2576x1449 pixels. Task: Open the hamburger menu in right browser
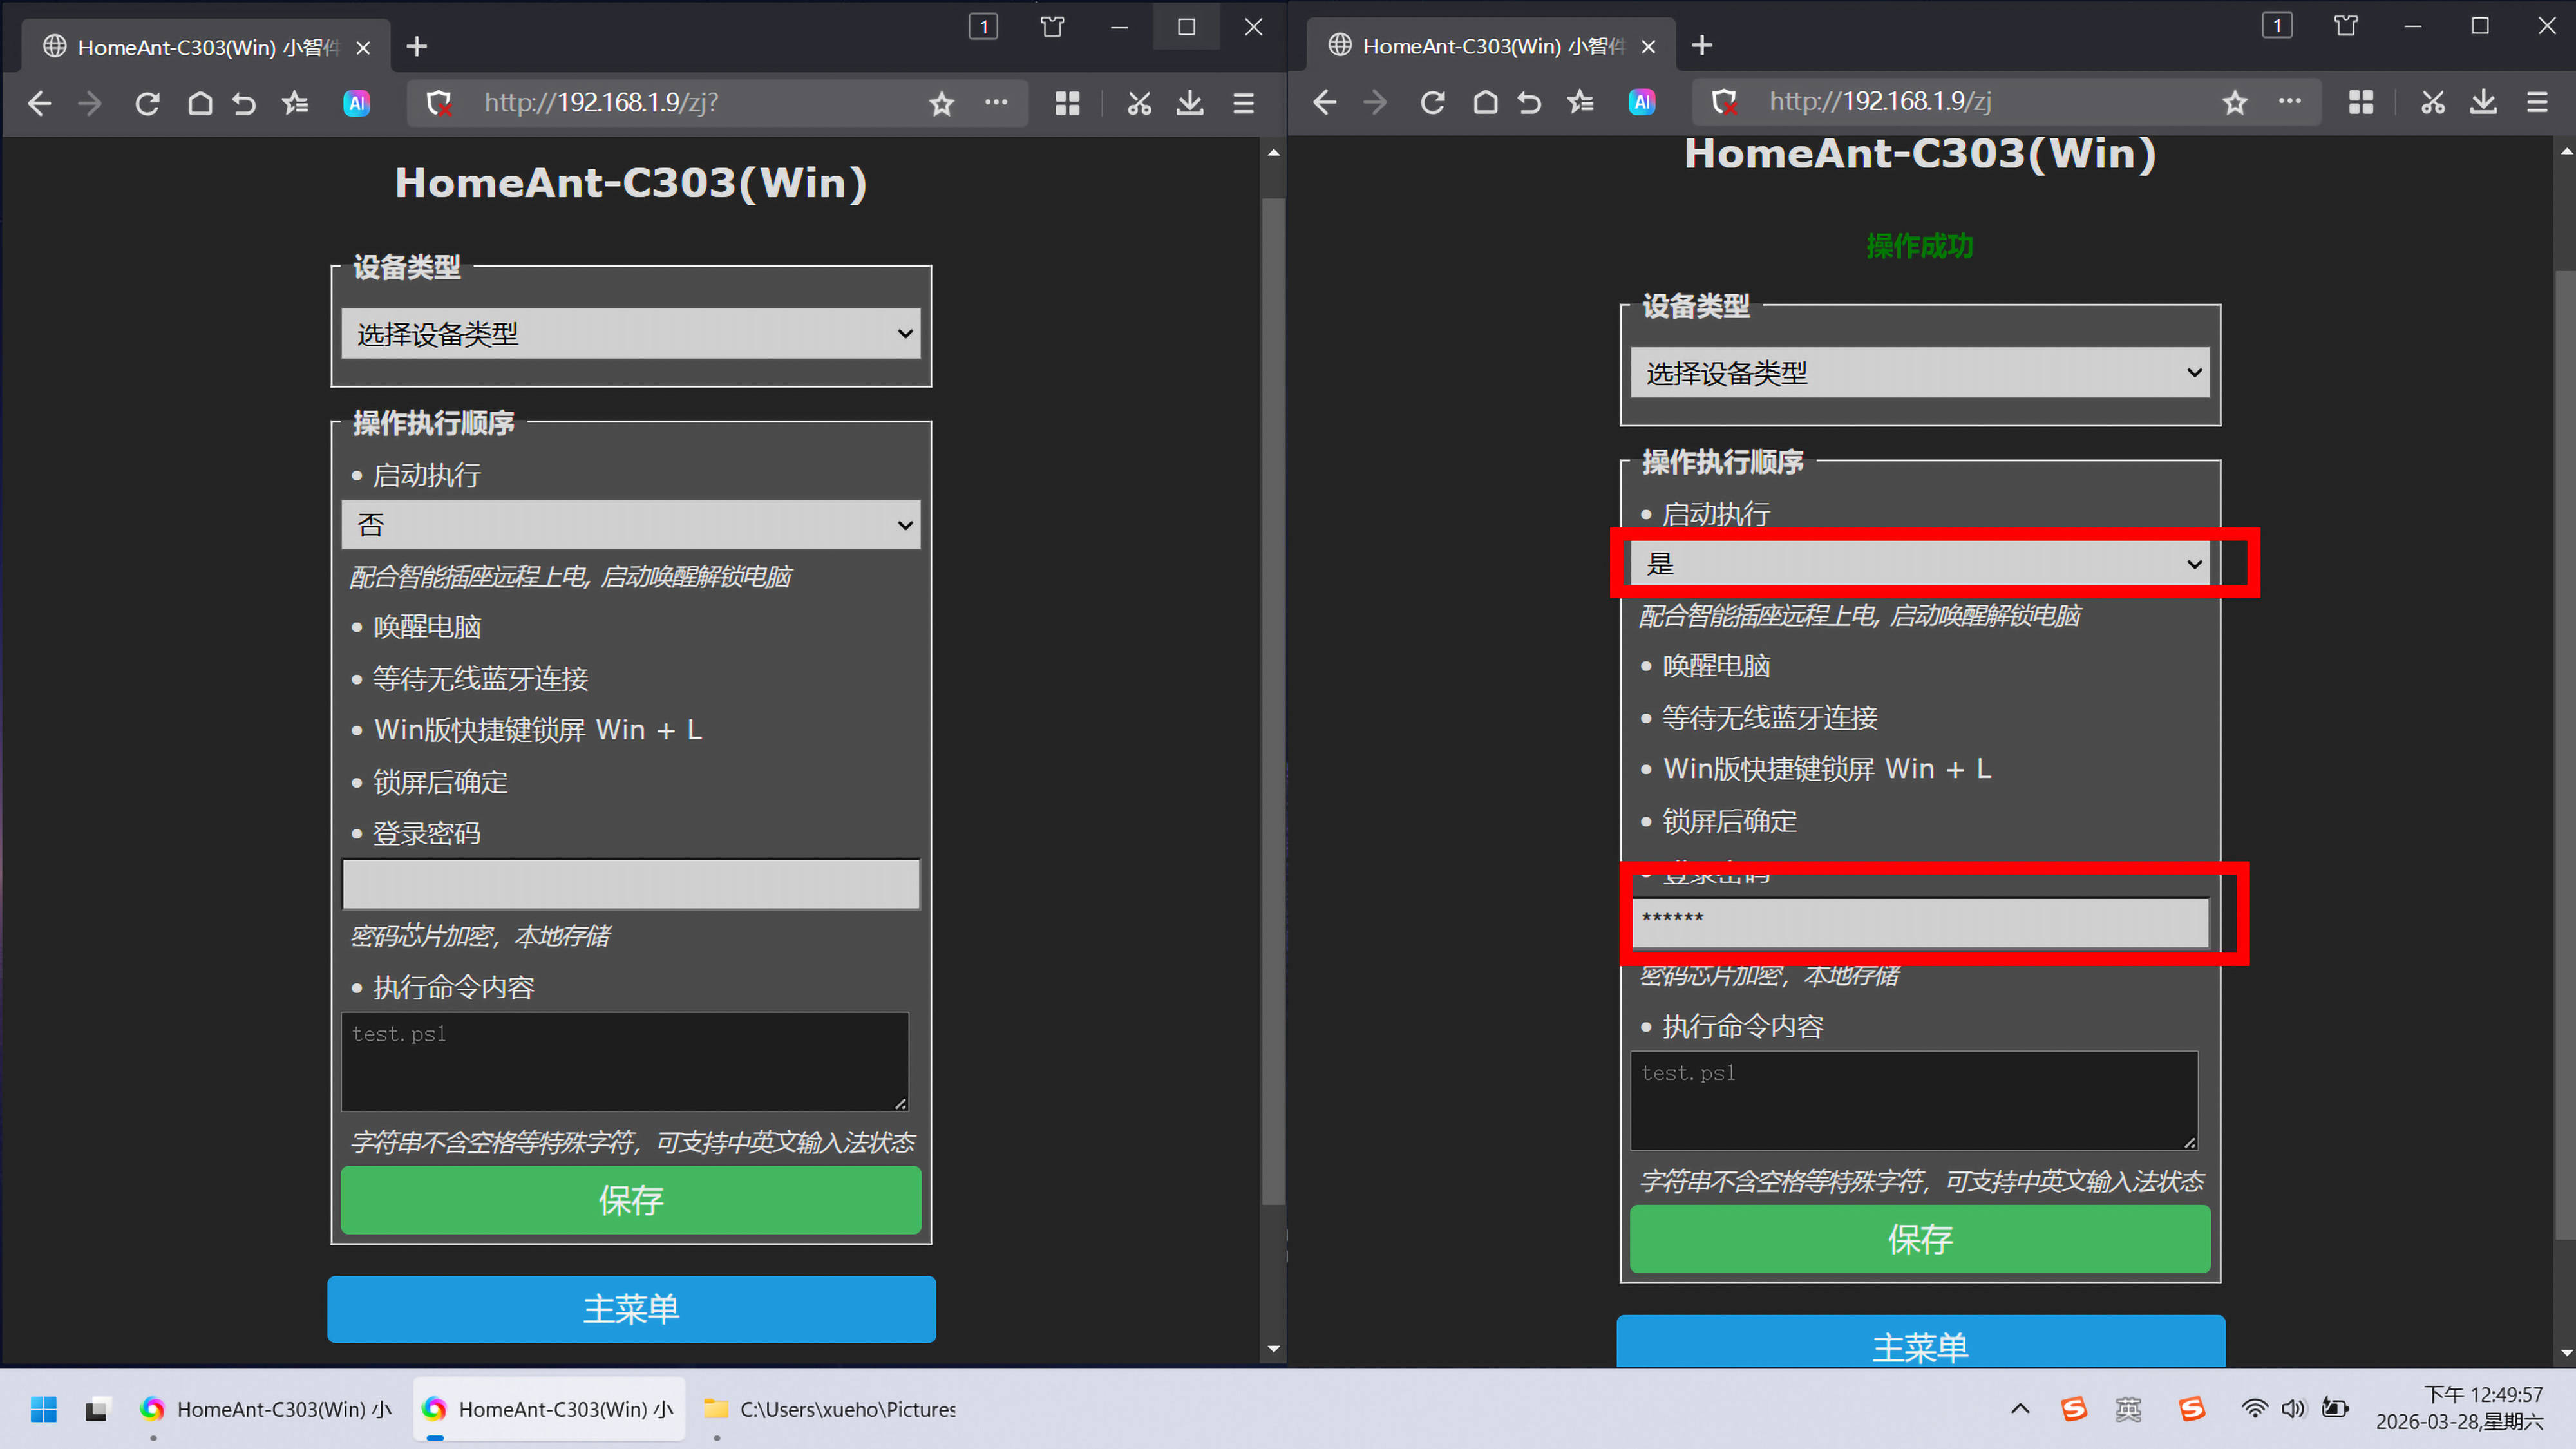point(2537,102)
